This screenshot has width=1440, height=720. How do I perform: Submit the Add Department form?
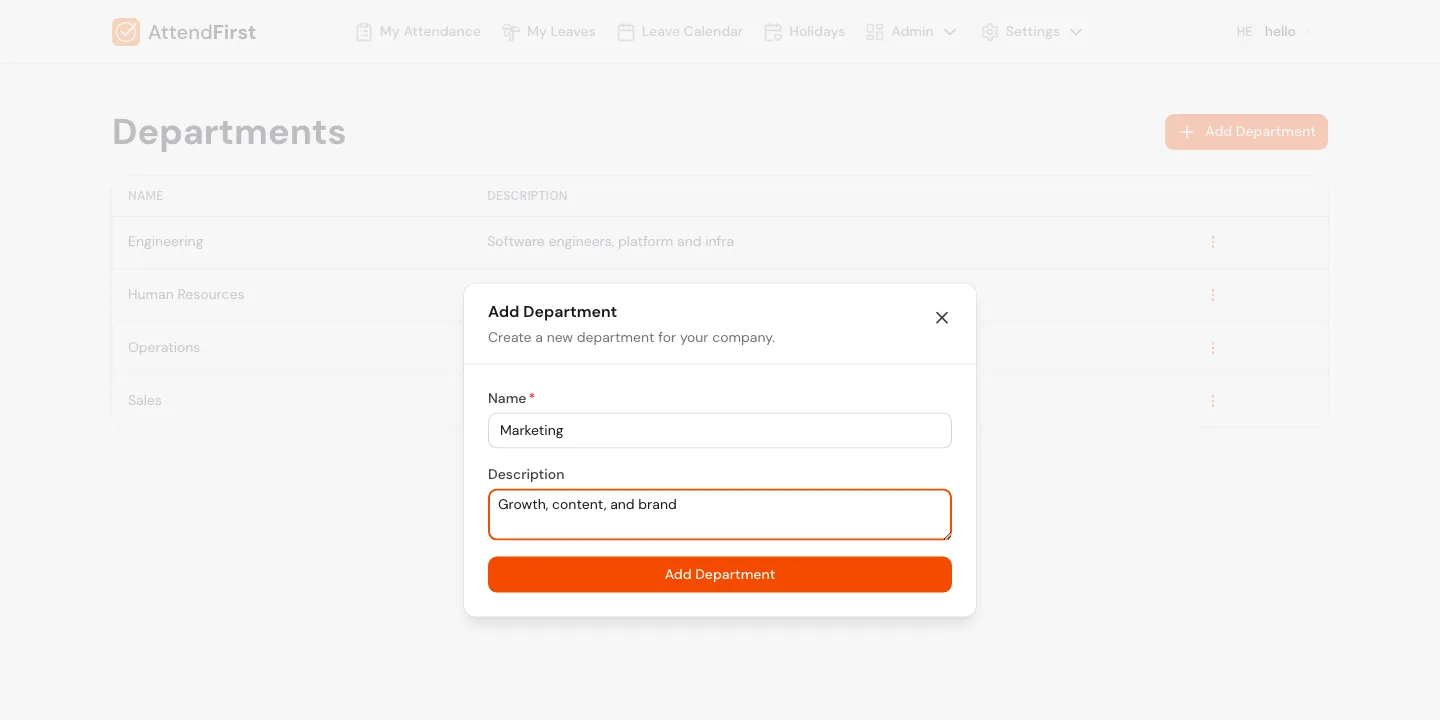pyautogui.click(x=720, y=574)
